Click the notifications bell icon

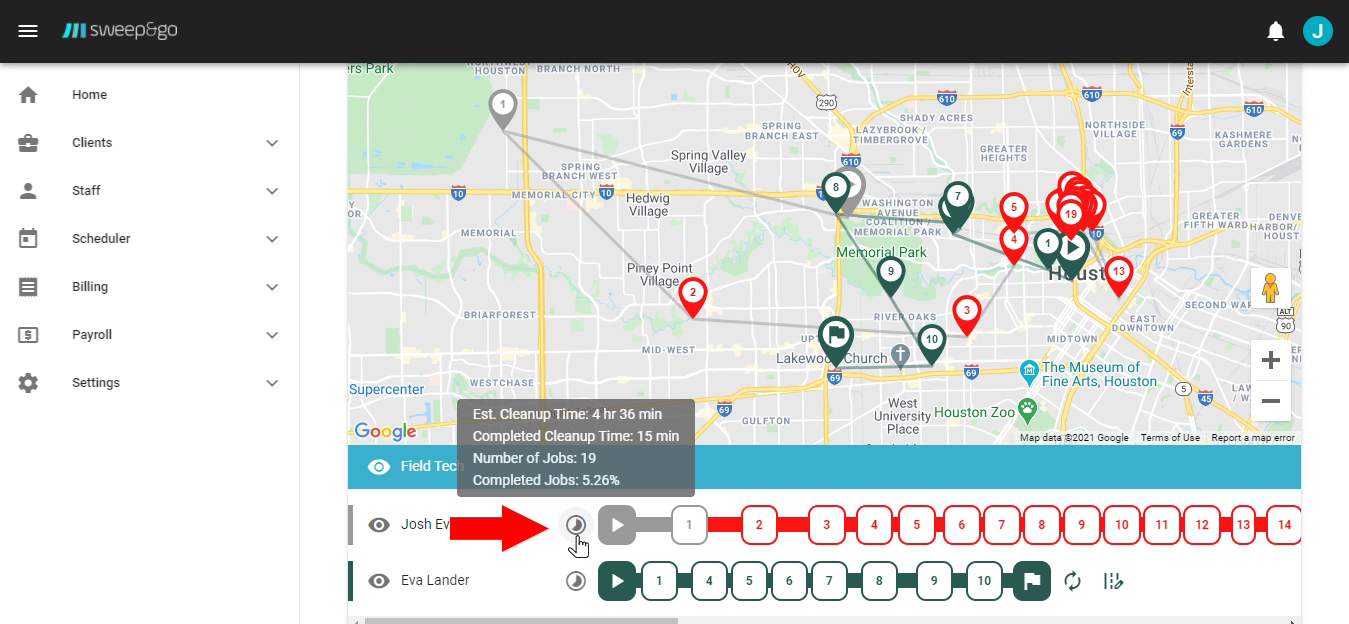coord(1275,31)
